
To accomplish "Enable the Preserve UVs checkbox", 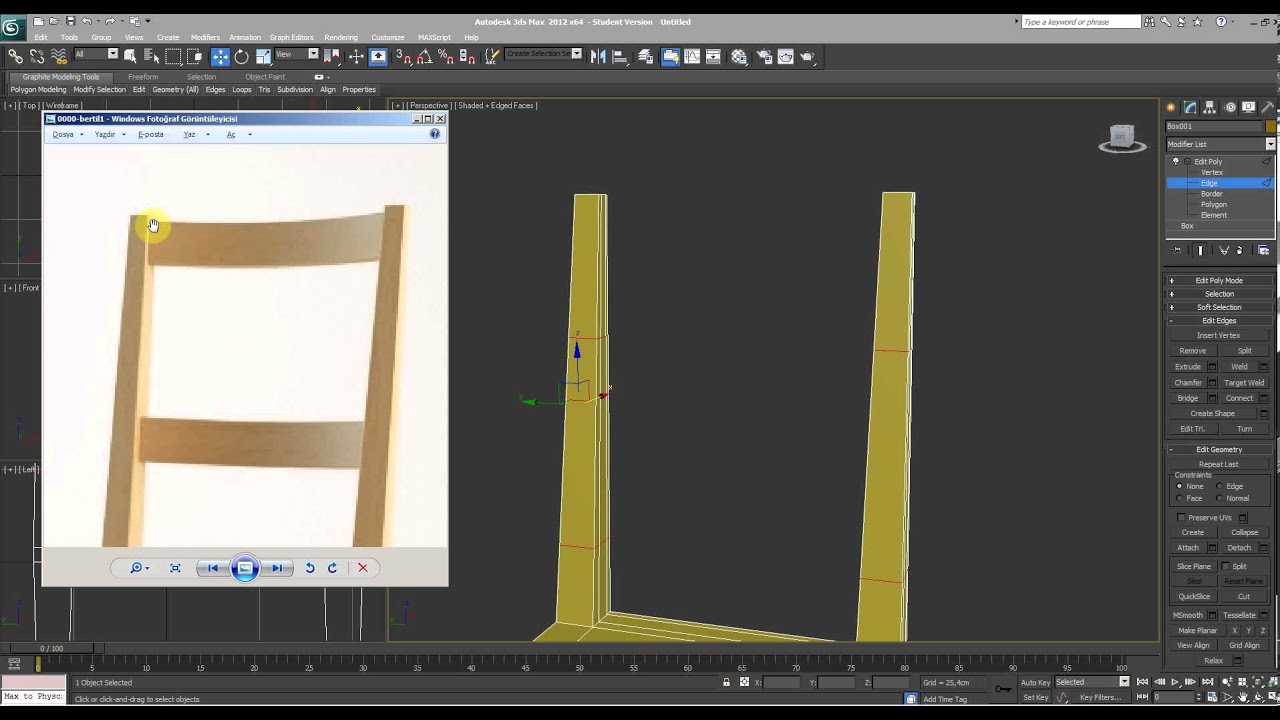I will (1181, 518).
